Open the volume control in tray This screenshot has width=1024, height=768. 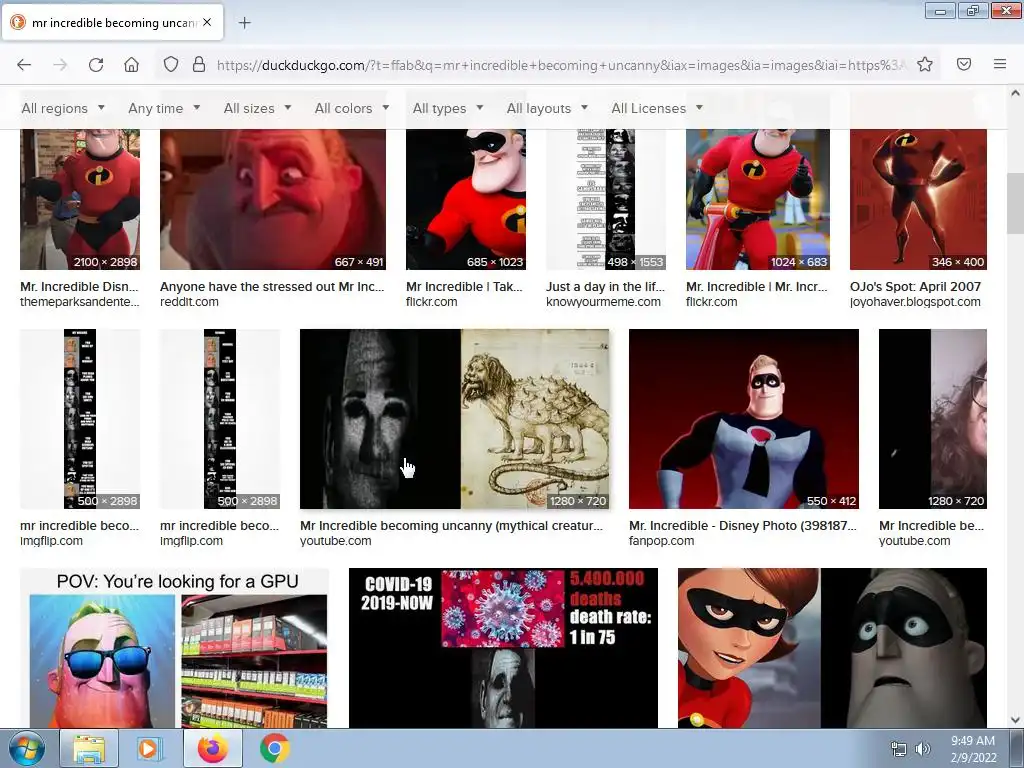[x=923, y=749]
